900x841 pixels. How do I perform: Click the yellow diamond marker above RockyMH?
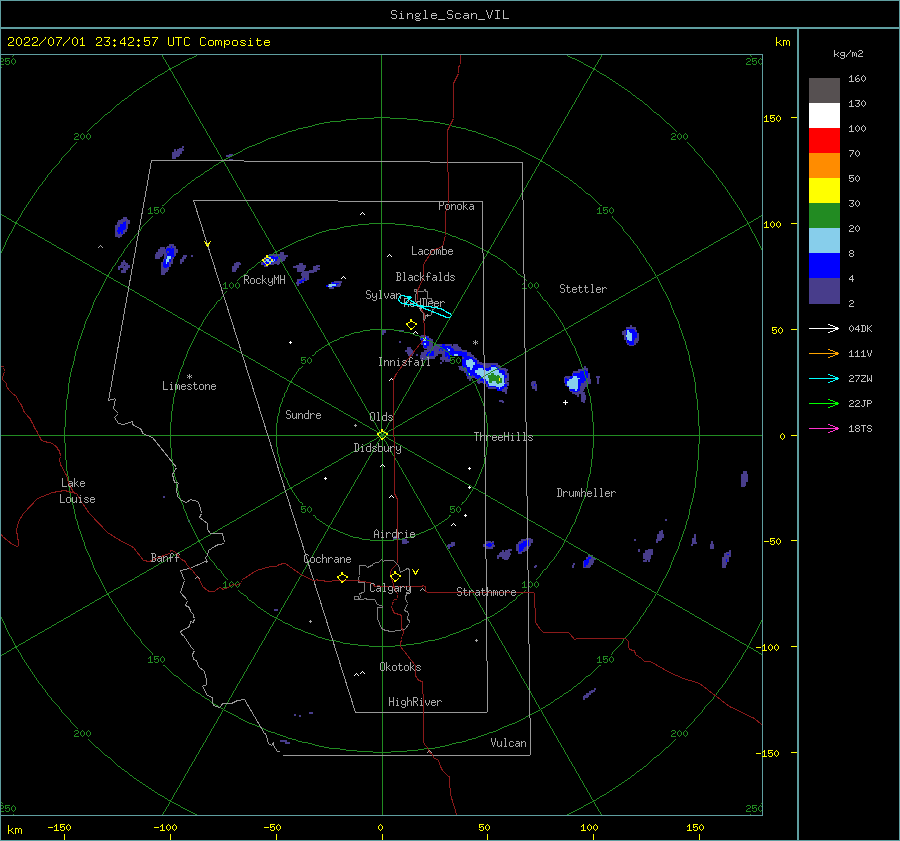click(267, 261)
